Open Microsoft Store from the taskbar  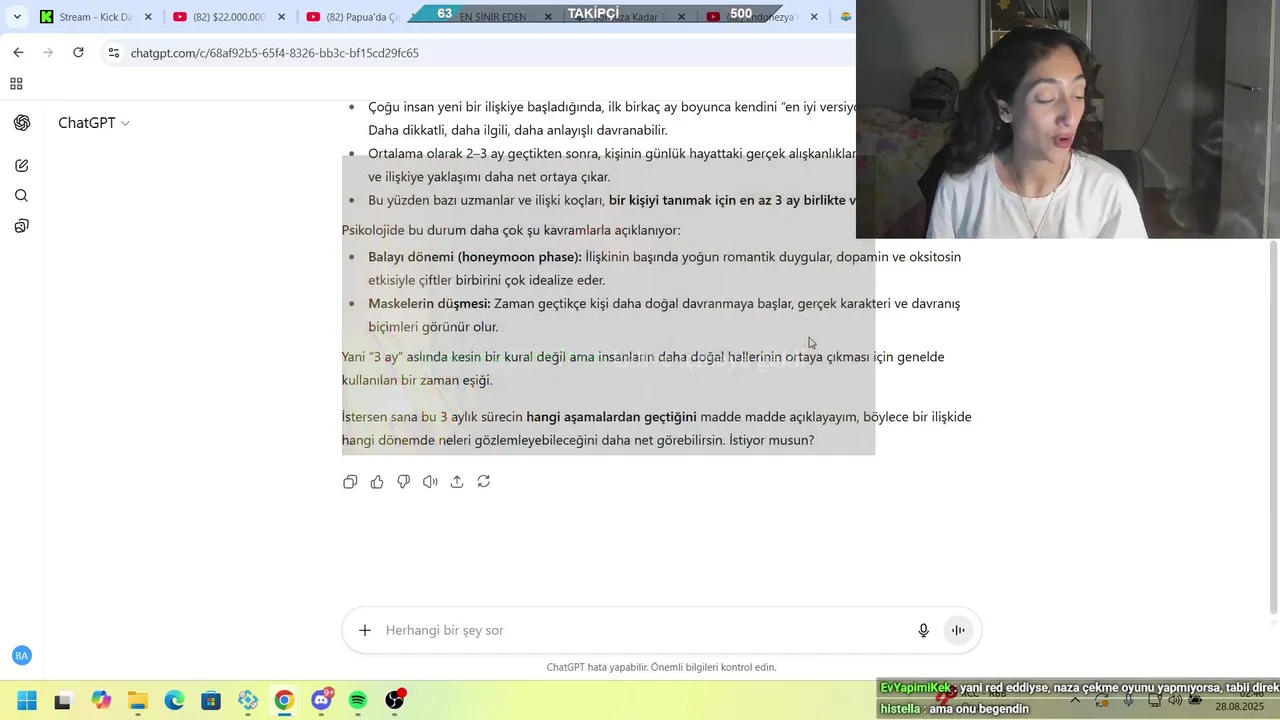211,700
